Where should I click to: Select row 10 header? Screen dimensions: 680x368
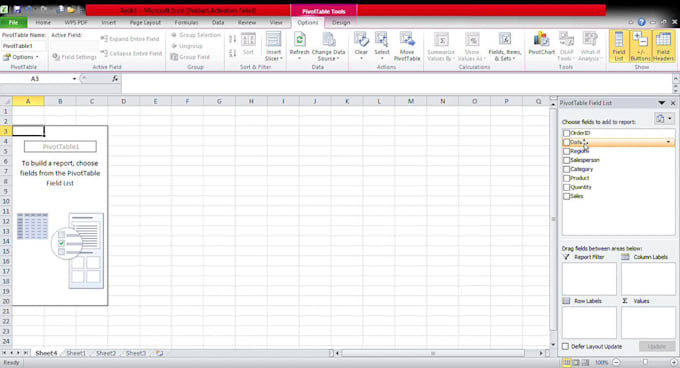[6, 201]
